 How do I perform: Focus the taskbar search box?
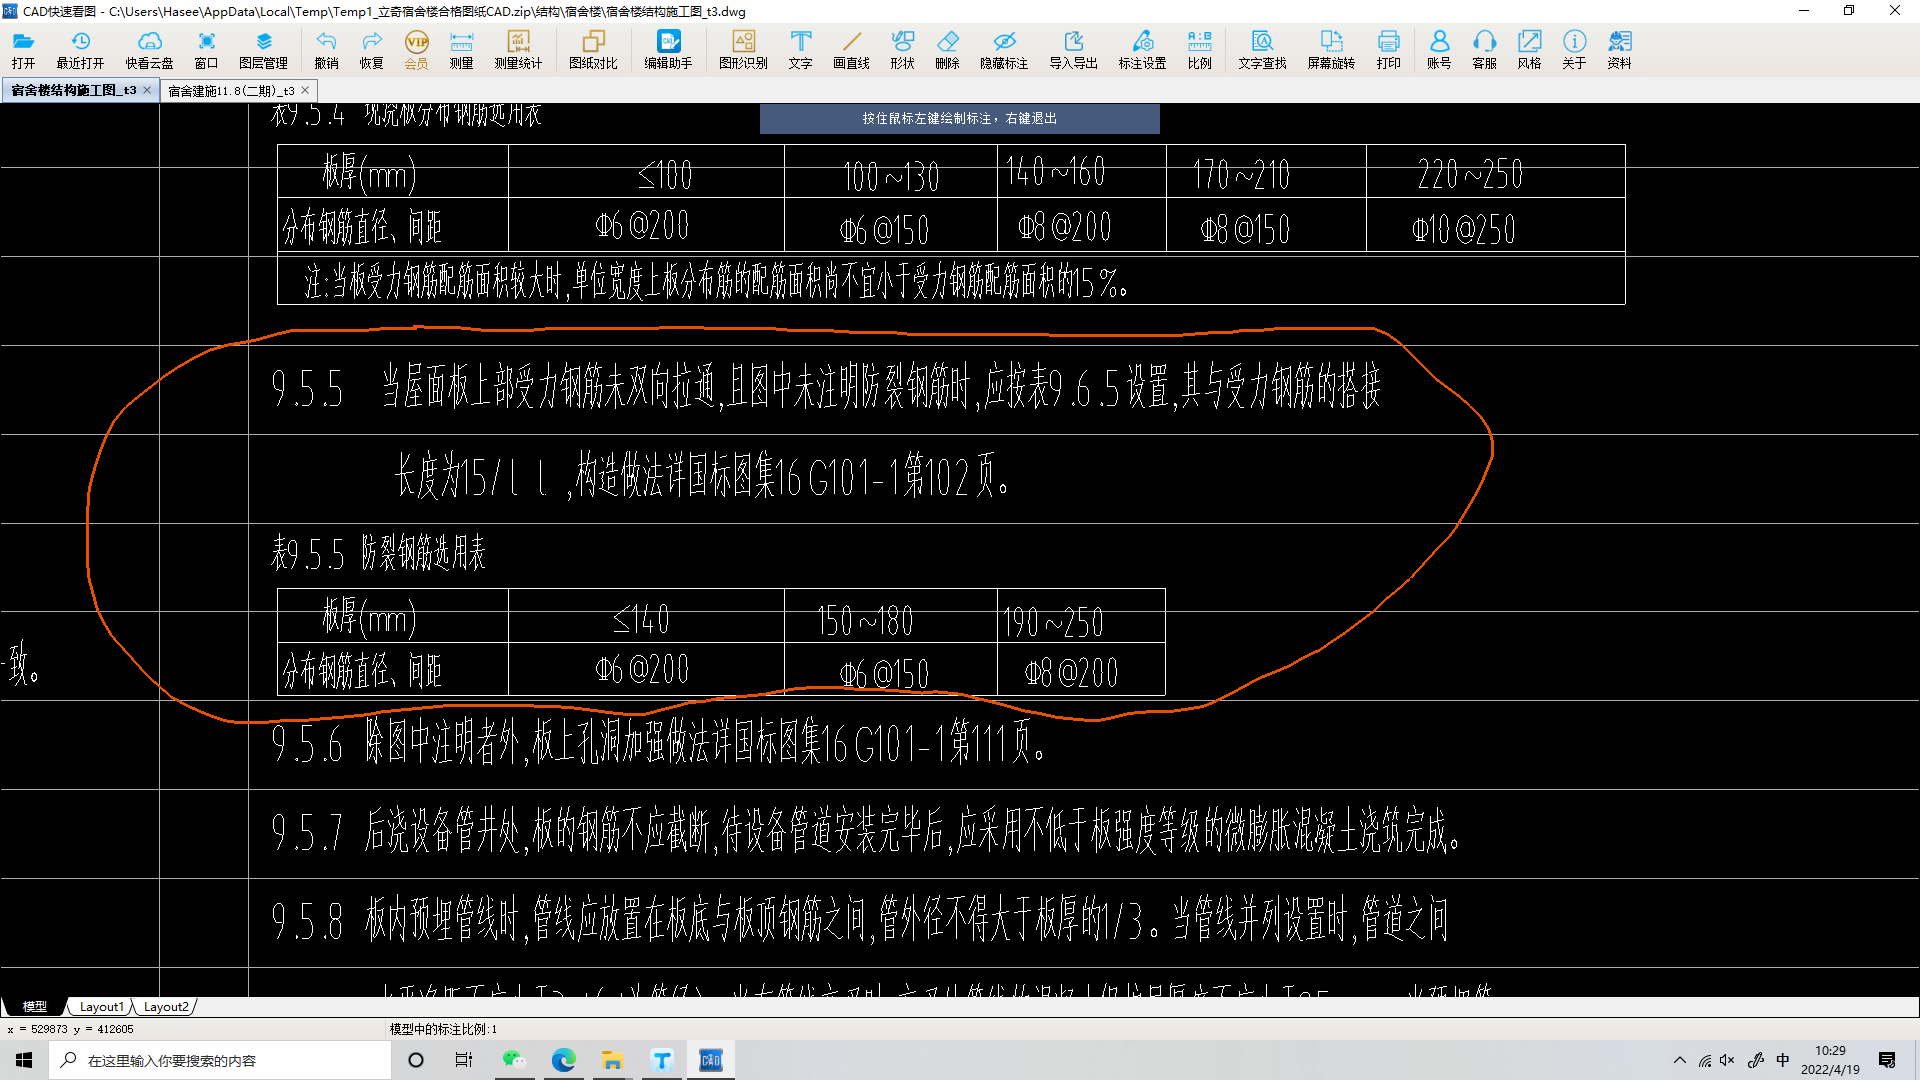[x=220, y=1060]
